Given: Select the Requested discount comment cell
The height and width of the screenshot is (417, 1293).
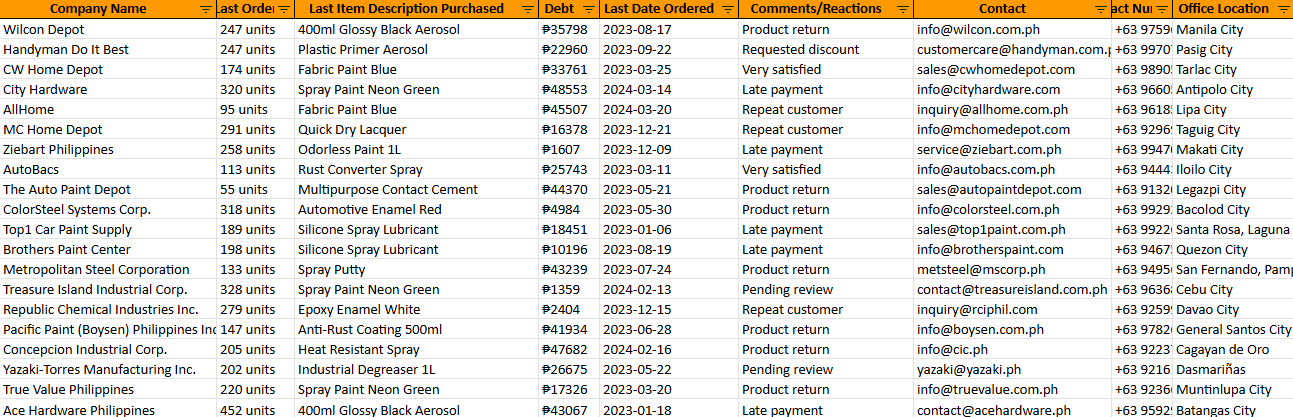Looking at the screenshot, I should point(800,50).
